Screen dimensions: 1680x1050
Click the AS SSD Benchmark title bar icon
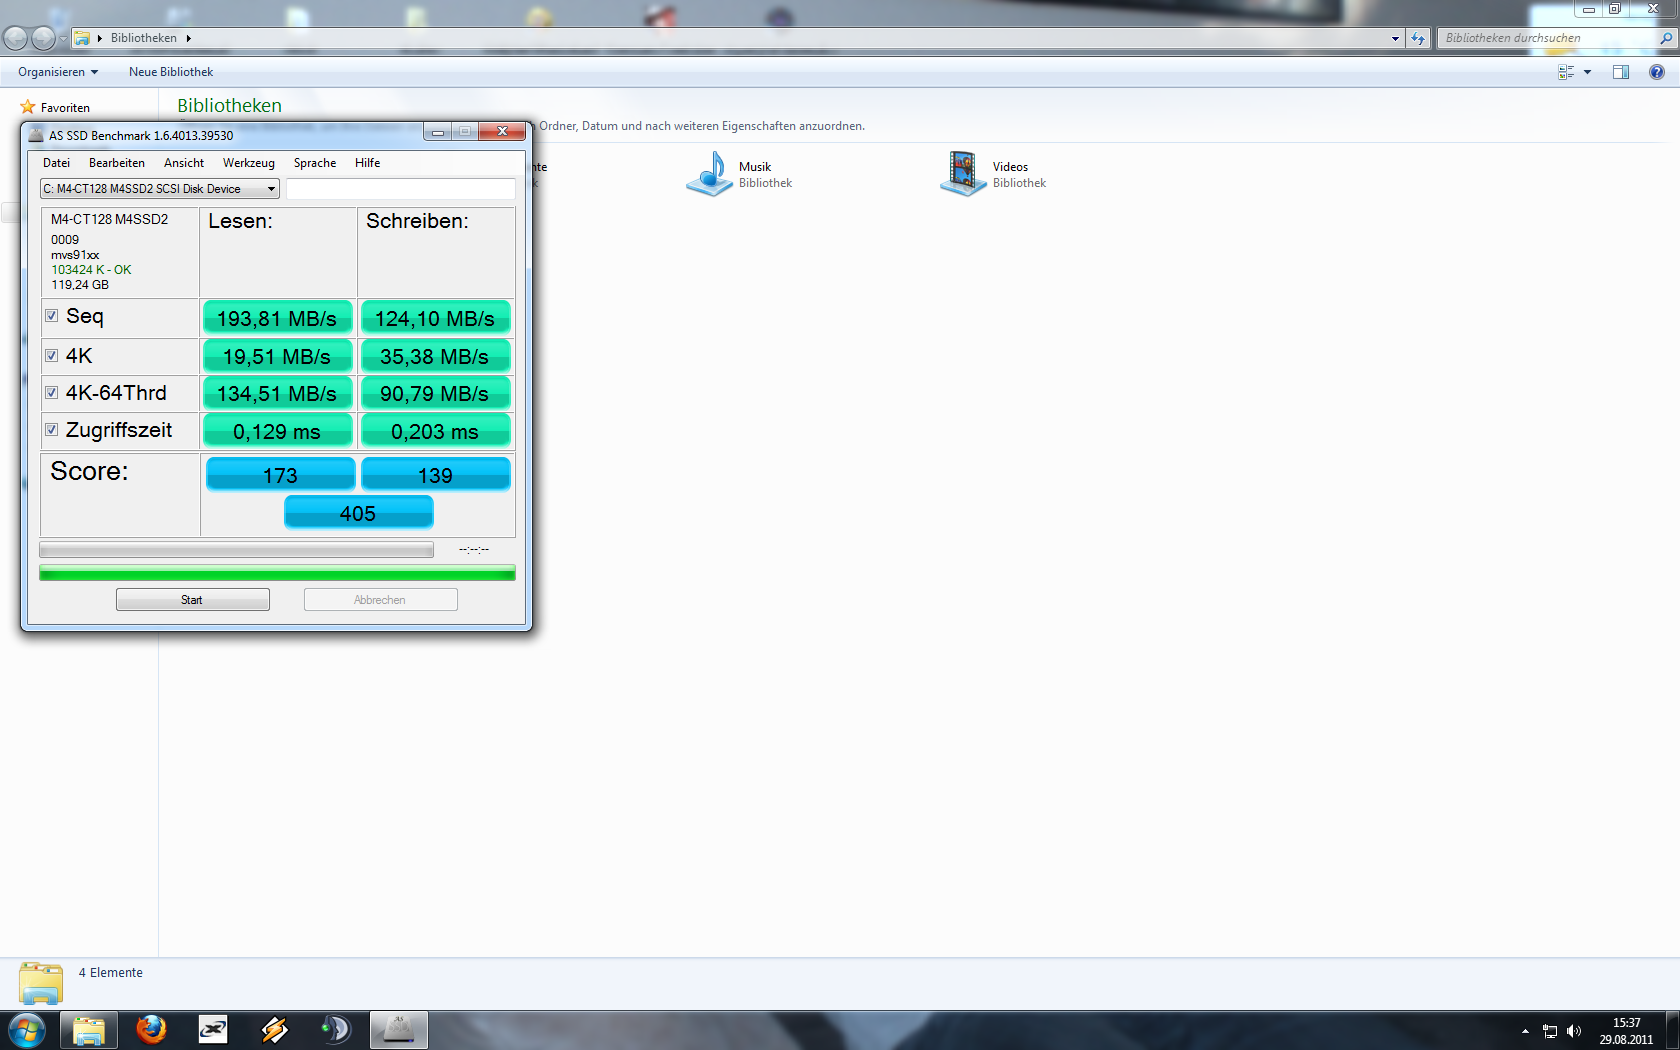click(x=37, y=135)
